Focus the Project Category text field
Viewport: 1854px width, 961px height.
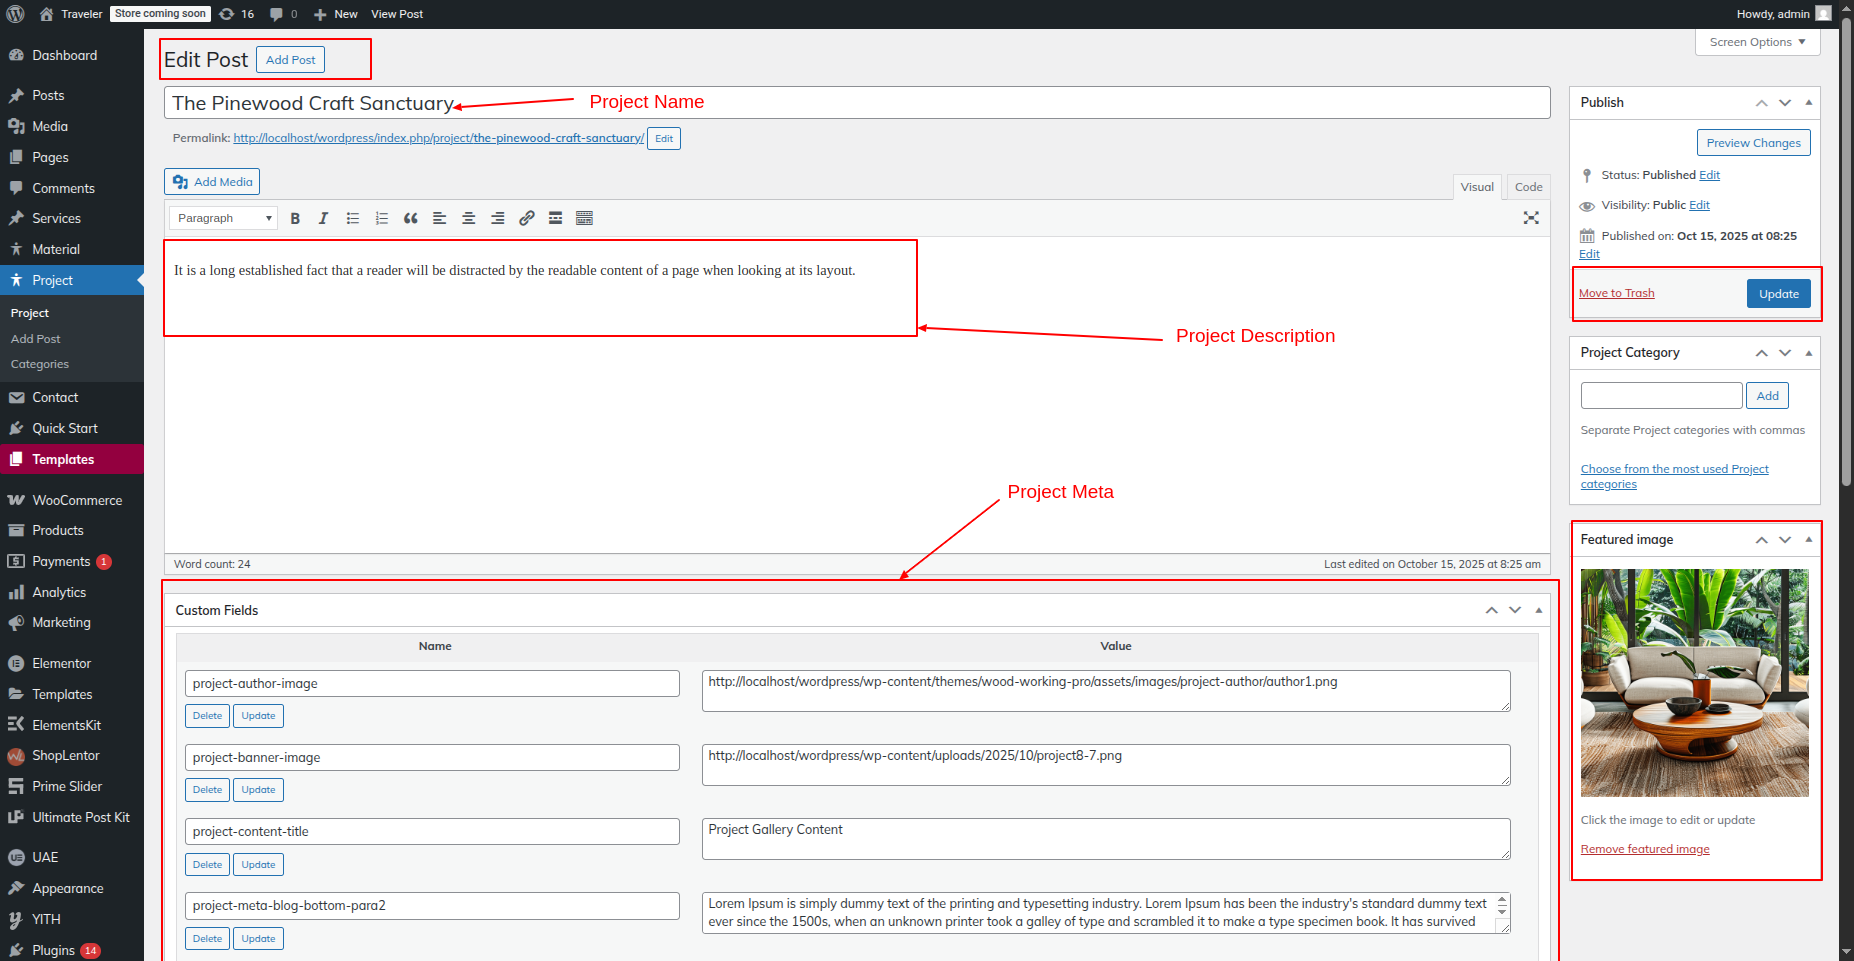[x=1661, y=396]
